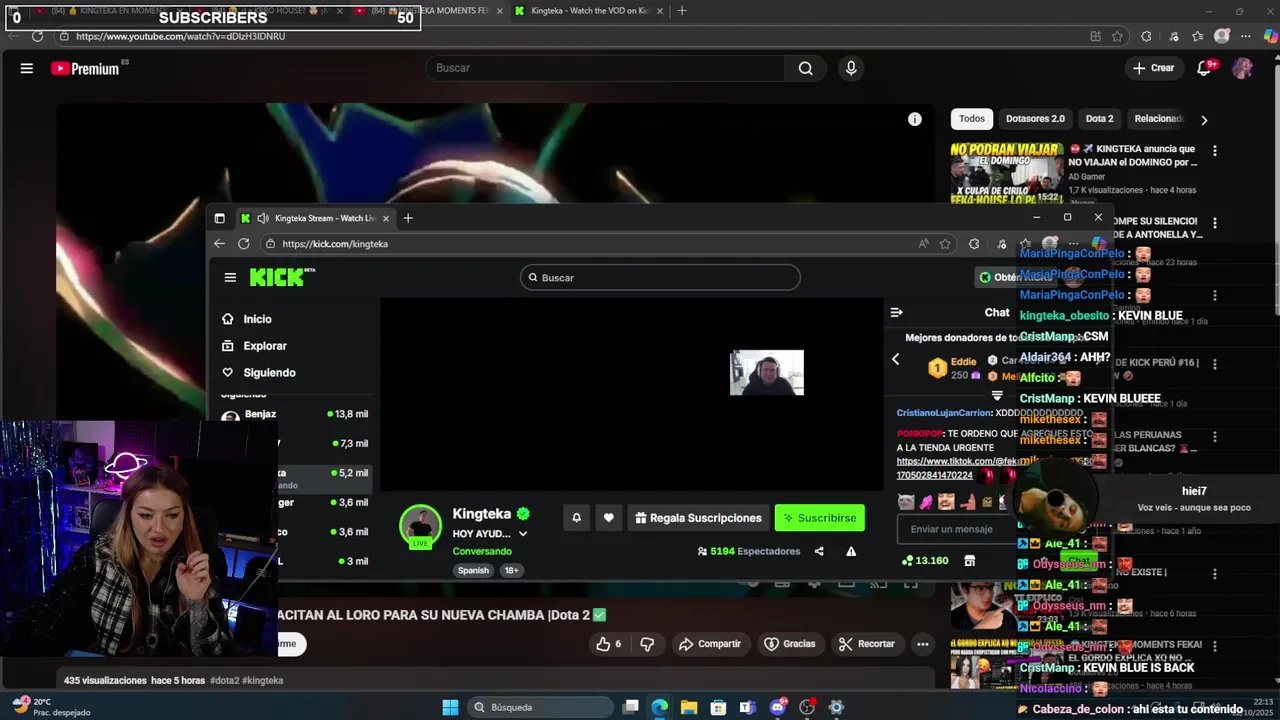
Task: Select the Todos filter chip
Action: click(972, 119)
